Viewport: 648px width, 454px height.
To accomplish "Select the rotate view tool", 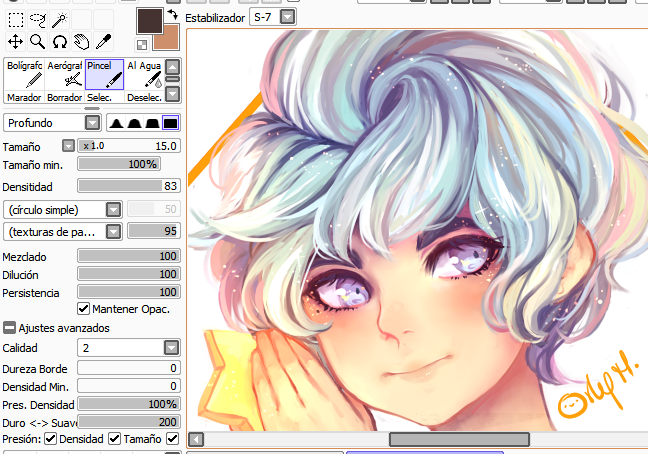I will [60, 42].
